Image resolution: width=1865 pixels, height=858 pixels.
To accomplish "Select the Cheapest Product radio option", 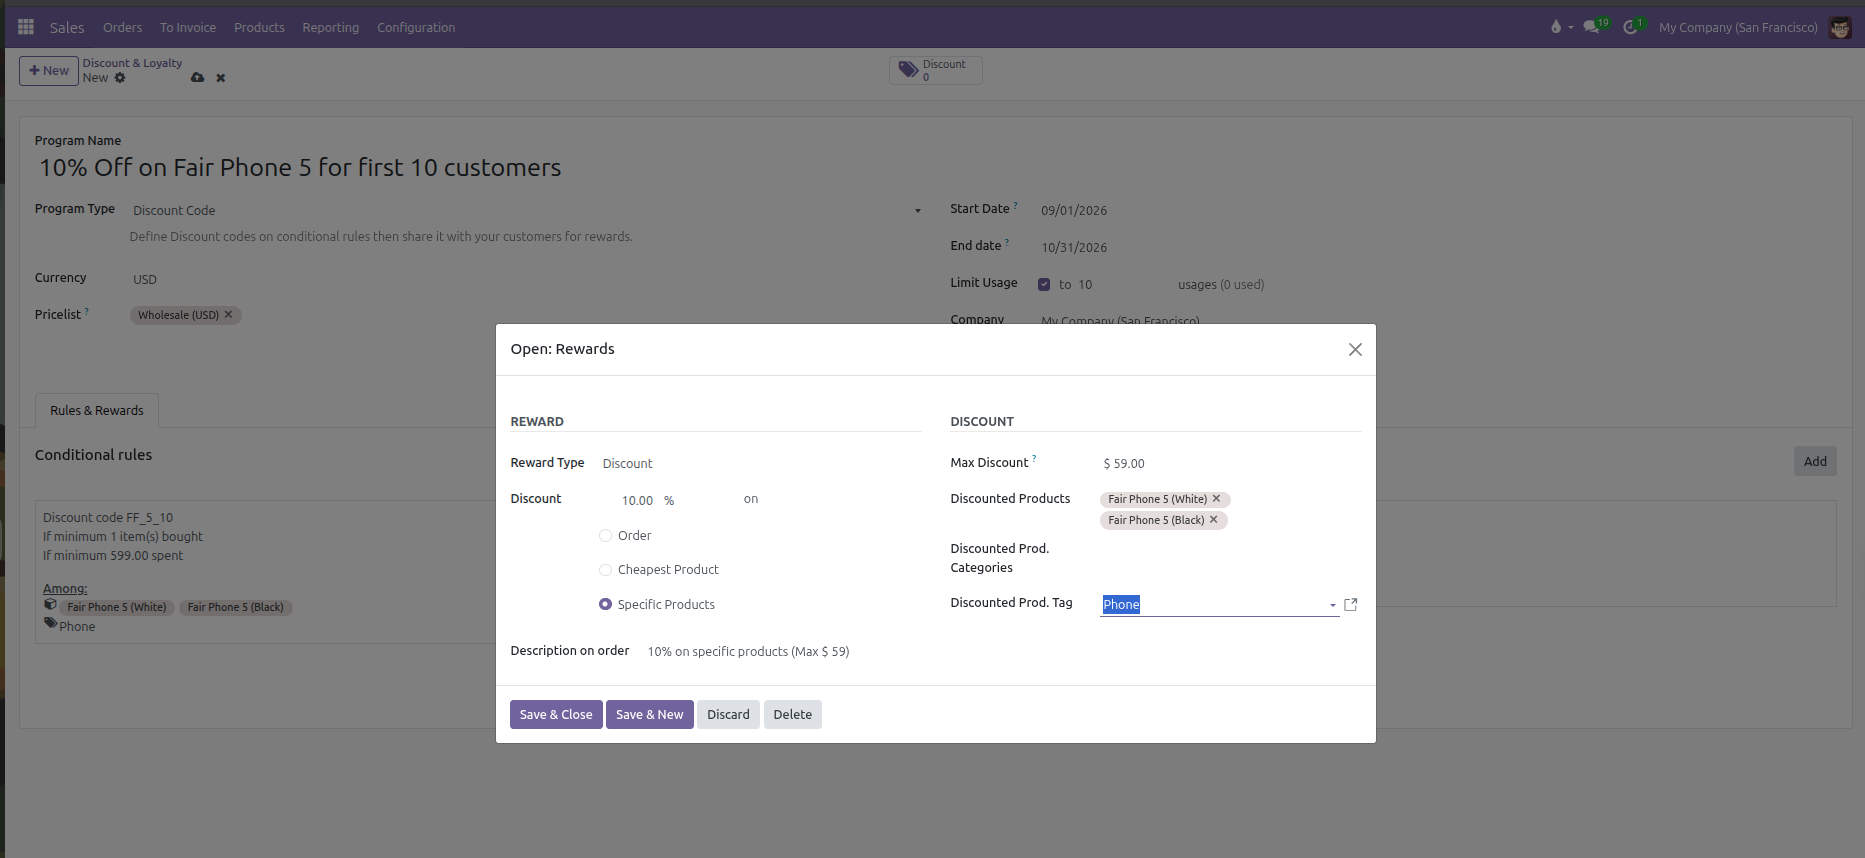I will [605, 570].
